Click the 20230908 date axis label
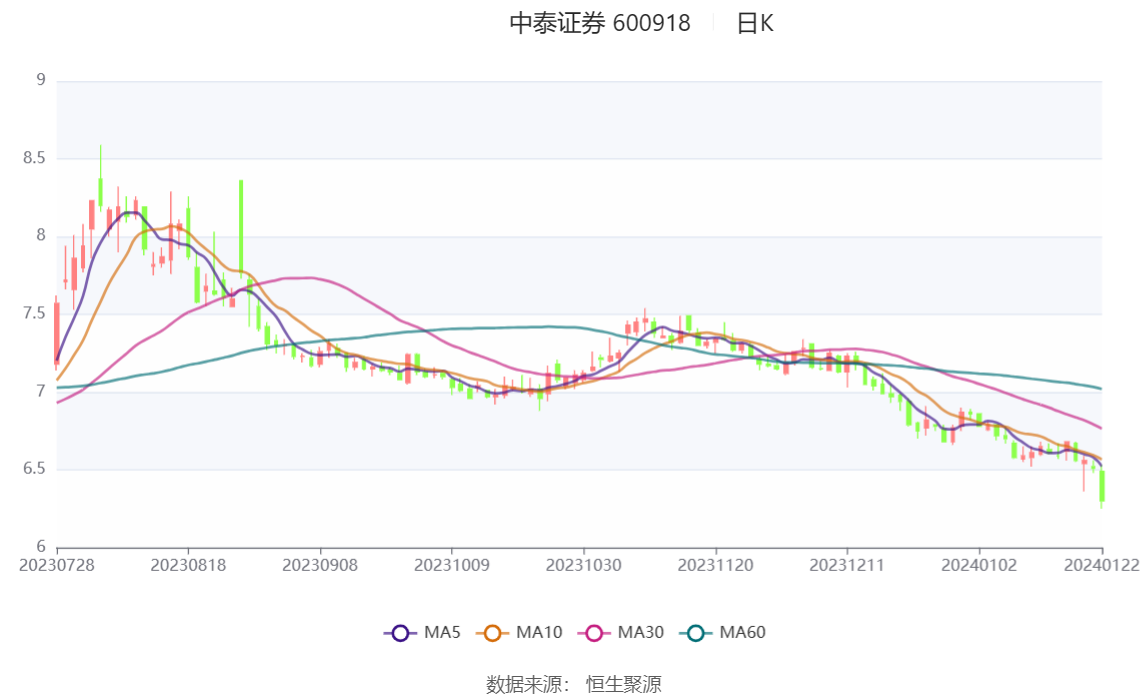Image resolution: width=1148 pixels, height=699 pixels. click(320, 566)
